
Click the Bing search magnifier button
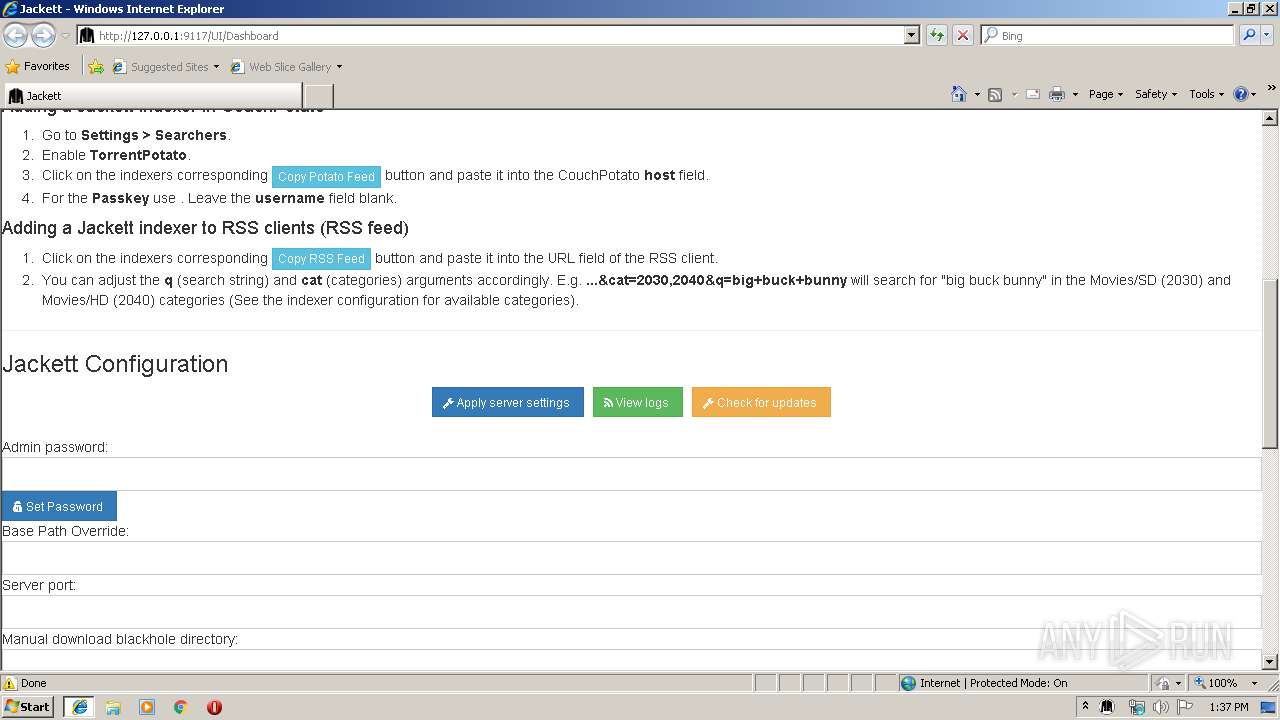[x=1249, y=35]
